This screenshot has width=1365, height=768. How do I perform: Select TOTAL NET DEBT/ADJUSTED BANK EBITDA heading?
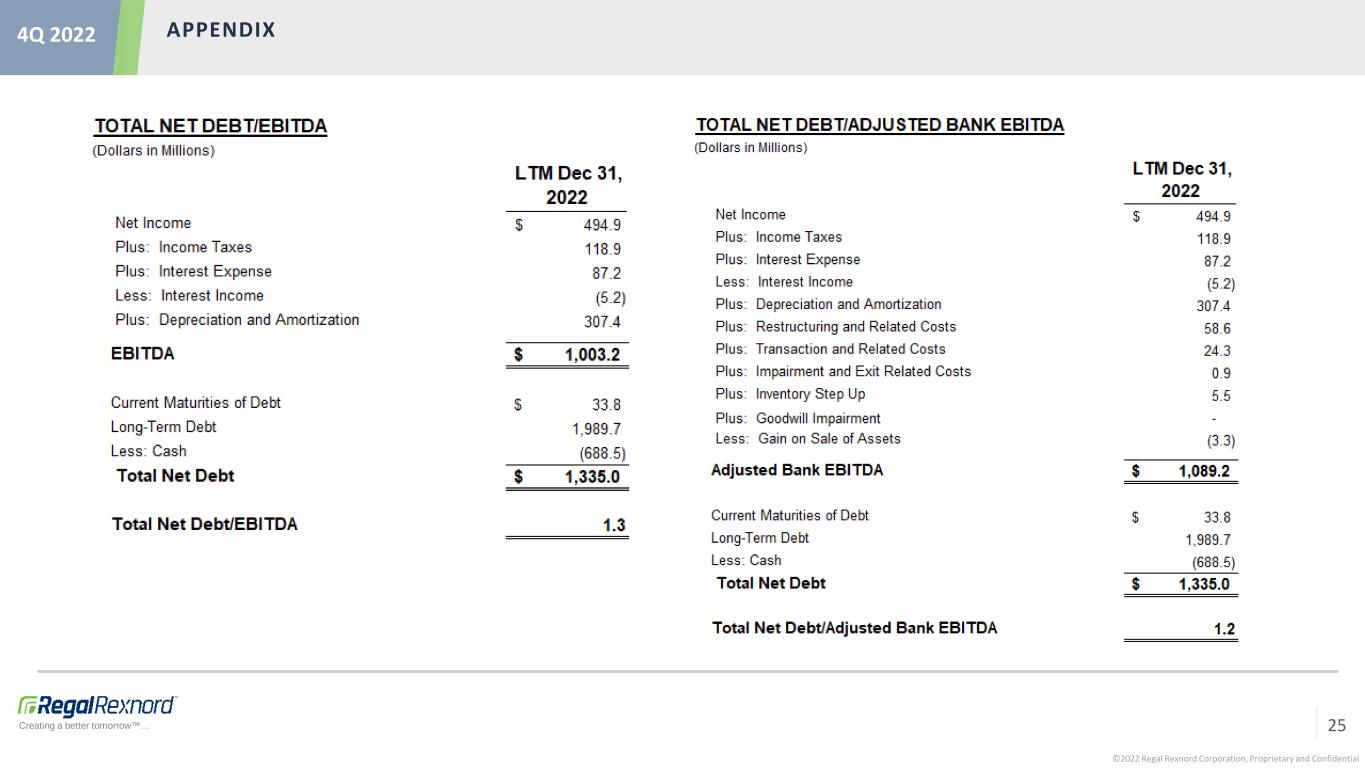pos(879,125)
